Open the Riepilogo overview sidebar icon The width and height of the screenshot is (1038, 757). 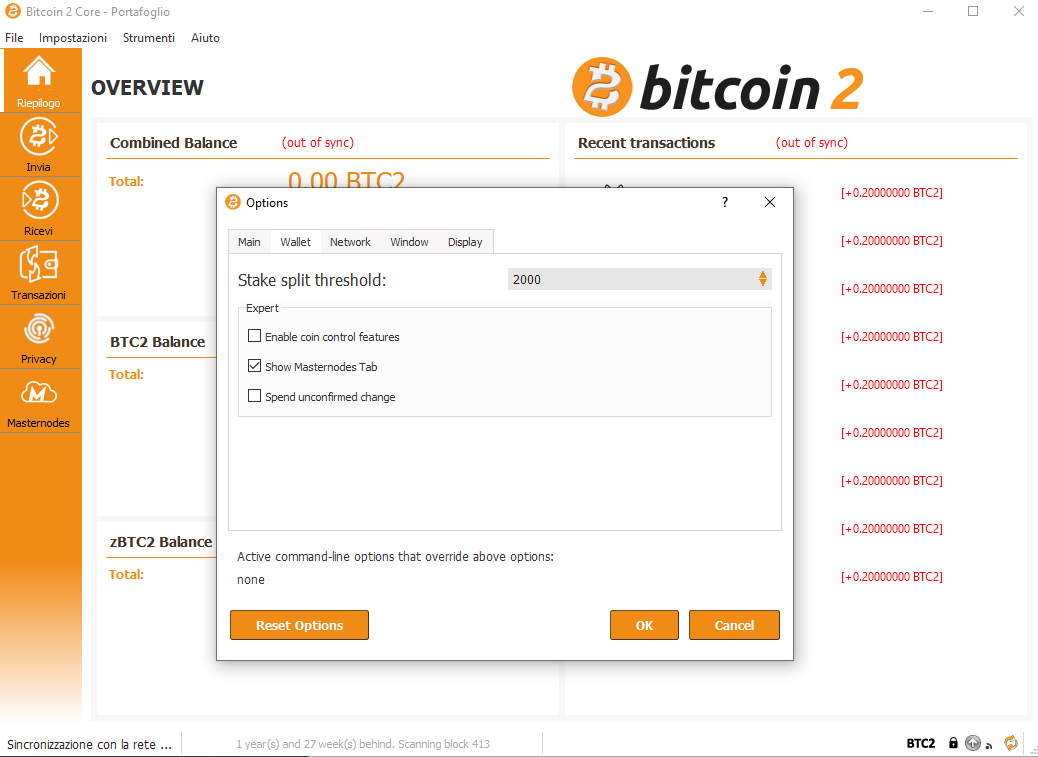pyautogui.click(x=40, y=79)
